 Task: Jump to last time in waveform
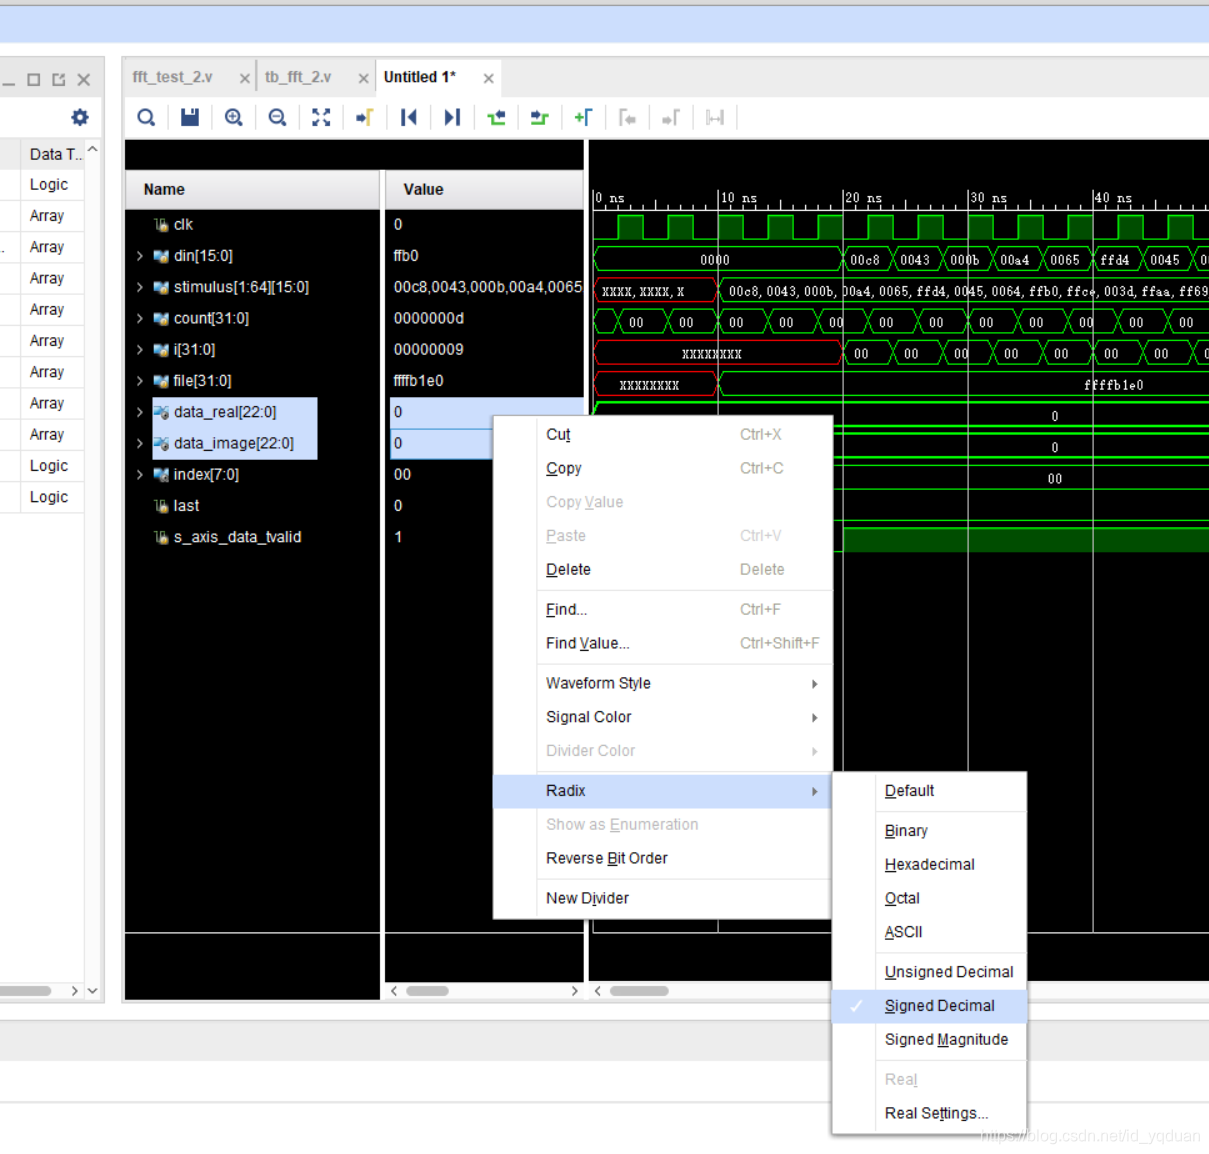452,118
